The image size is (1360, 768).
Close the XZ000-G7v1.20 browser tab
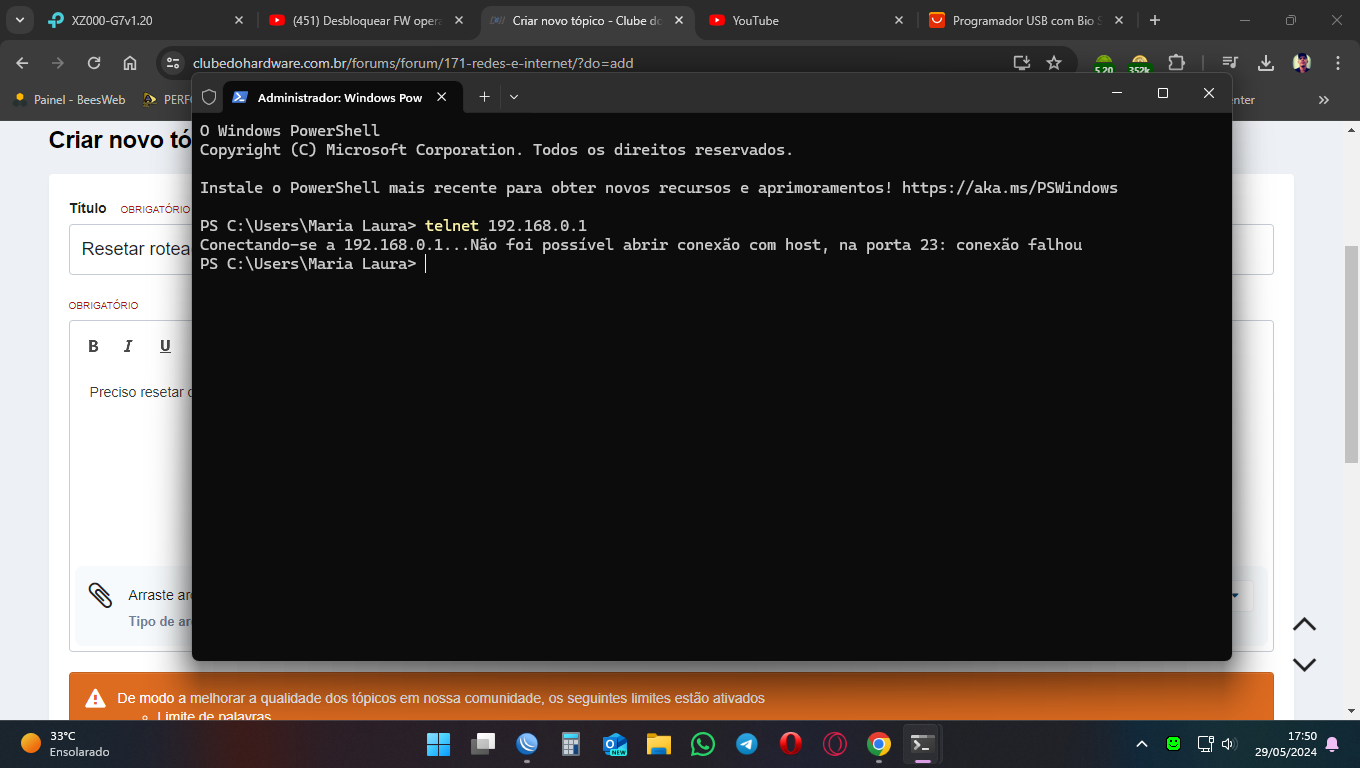pyautogui.click(x=238, y=20)
